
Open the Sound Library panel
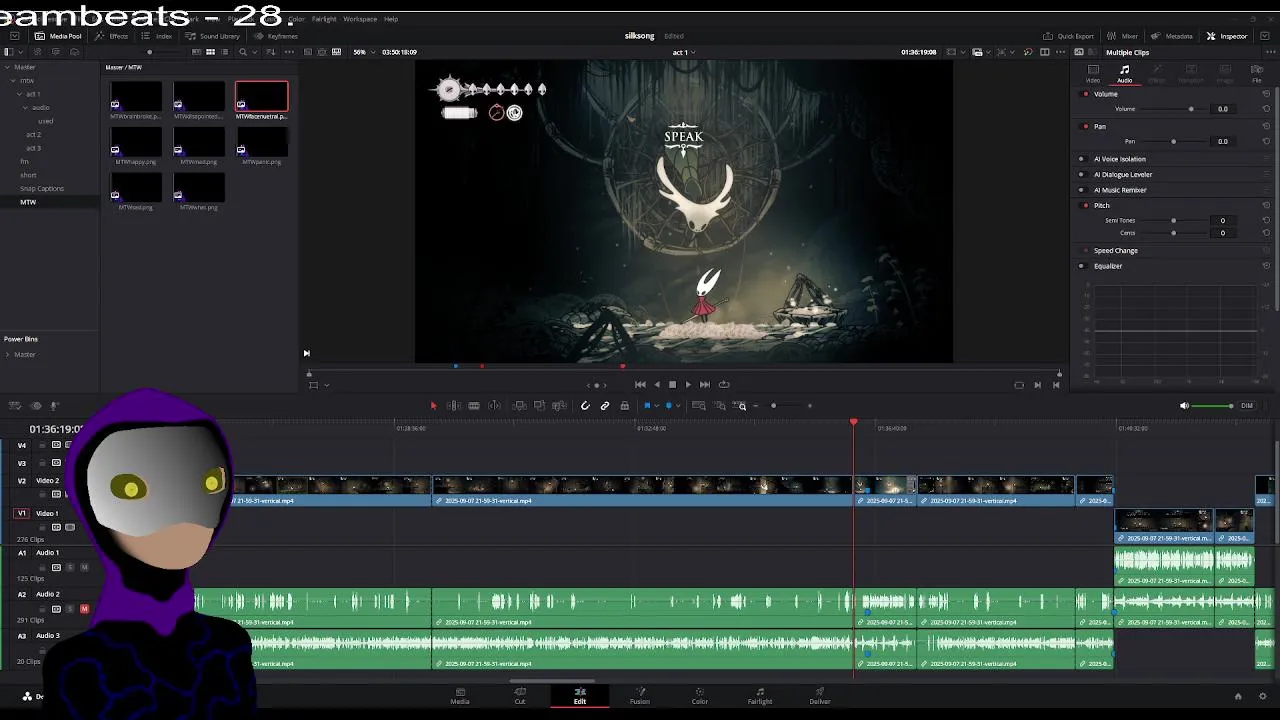click(x=213, y=36)
